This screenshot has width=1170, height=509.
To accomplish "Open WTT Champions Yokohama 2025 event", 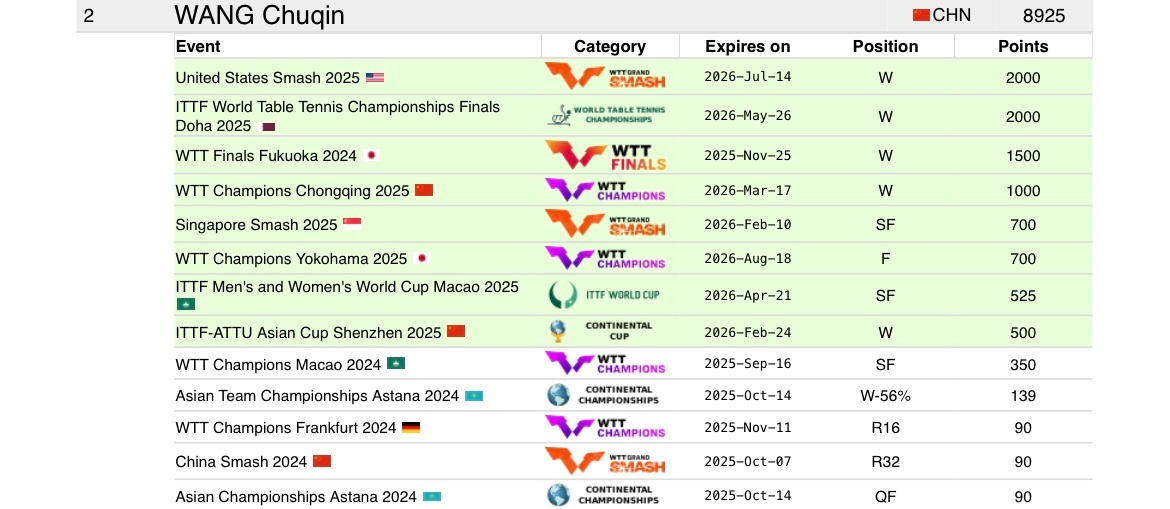I will coord(291,259).
